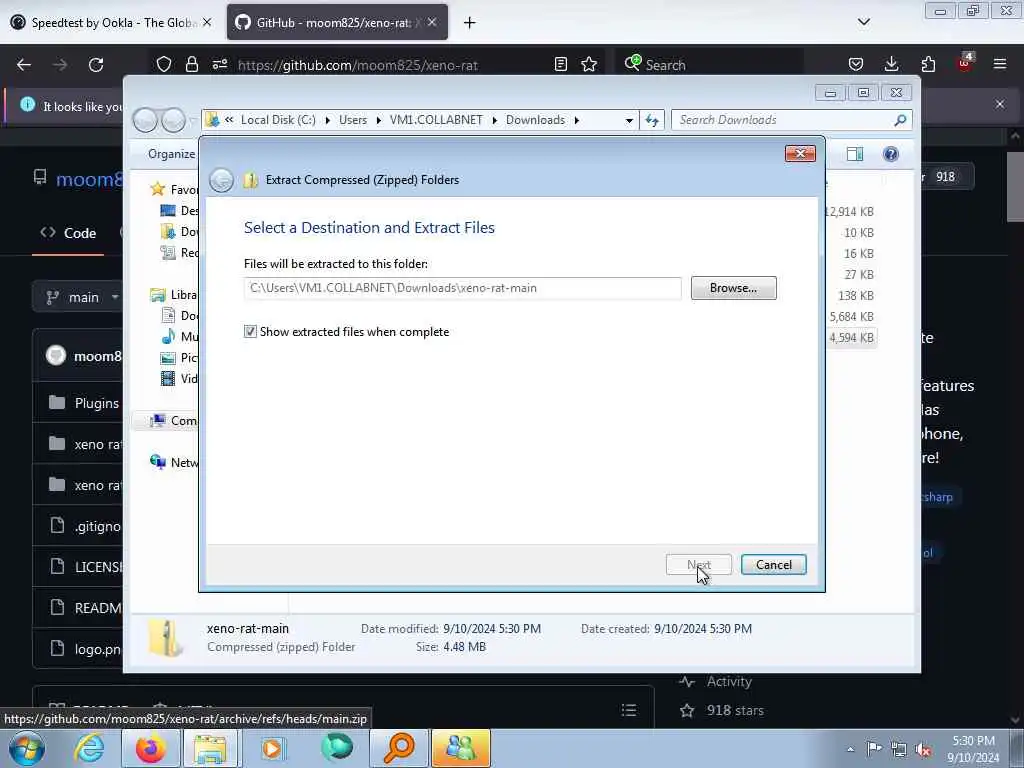Toggle reader view icon

(x=560, y=65)
